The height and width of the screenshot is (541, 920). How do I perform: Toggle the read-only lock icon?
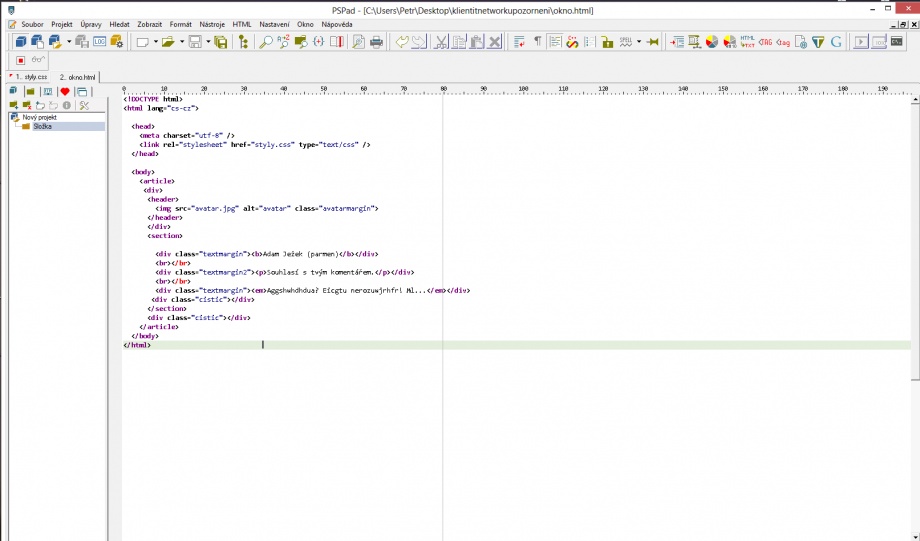(x=607, y=42)
